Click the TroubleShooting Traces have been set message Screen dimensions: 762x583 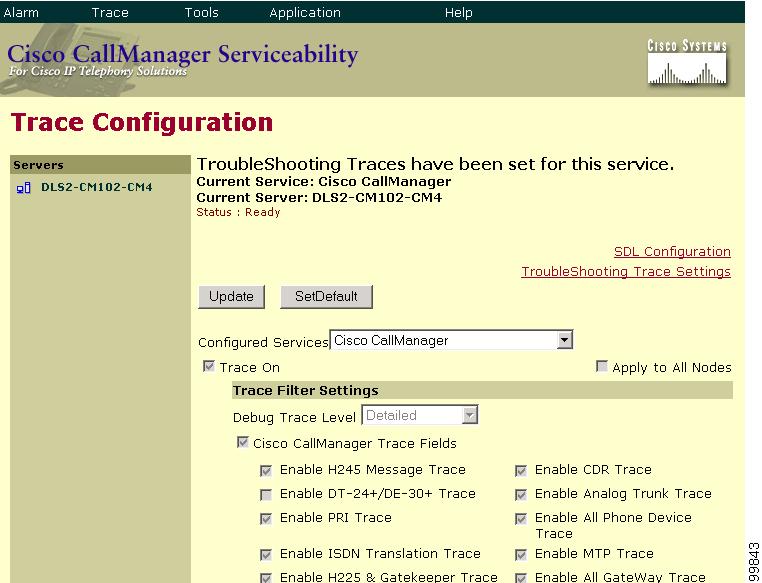coord(435,164)
